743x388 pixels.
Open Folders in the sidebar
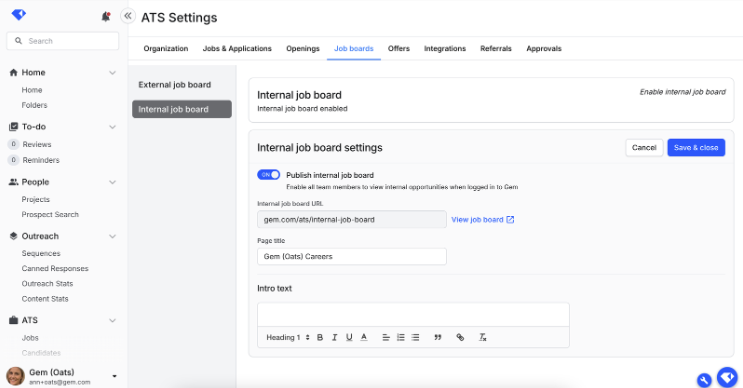tap(34, 105)
